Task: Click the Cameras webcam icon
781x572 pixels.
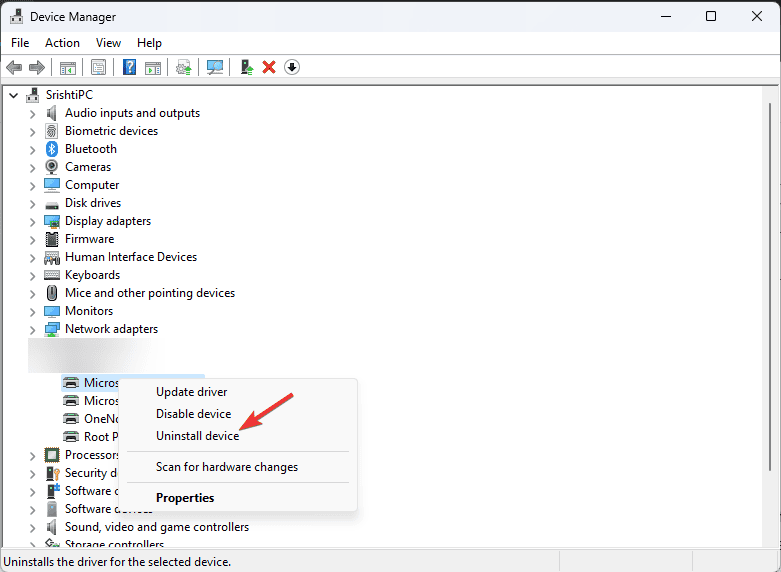Action: tap(52, 167)
